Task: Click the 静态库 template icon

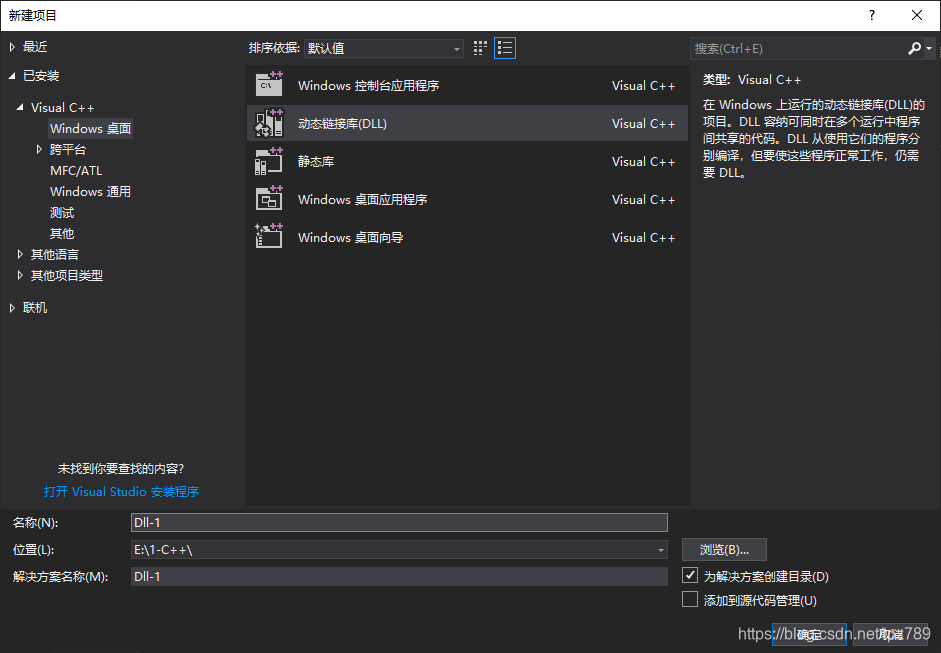Action: point(269,161)
